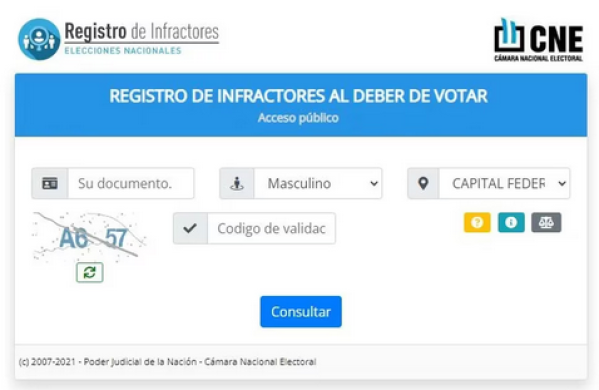Click the Acceso público subtitle
The image size is (599, 390).
pyautogui.click(x=298, y=118)
